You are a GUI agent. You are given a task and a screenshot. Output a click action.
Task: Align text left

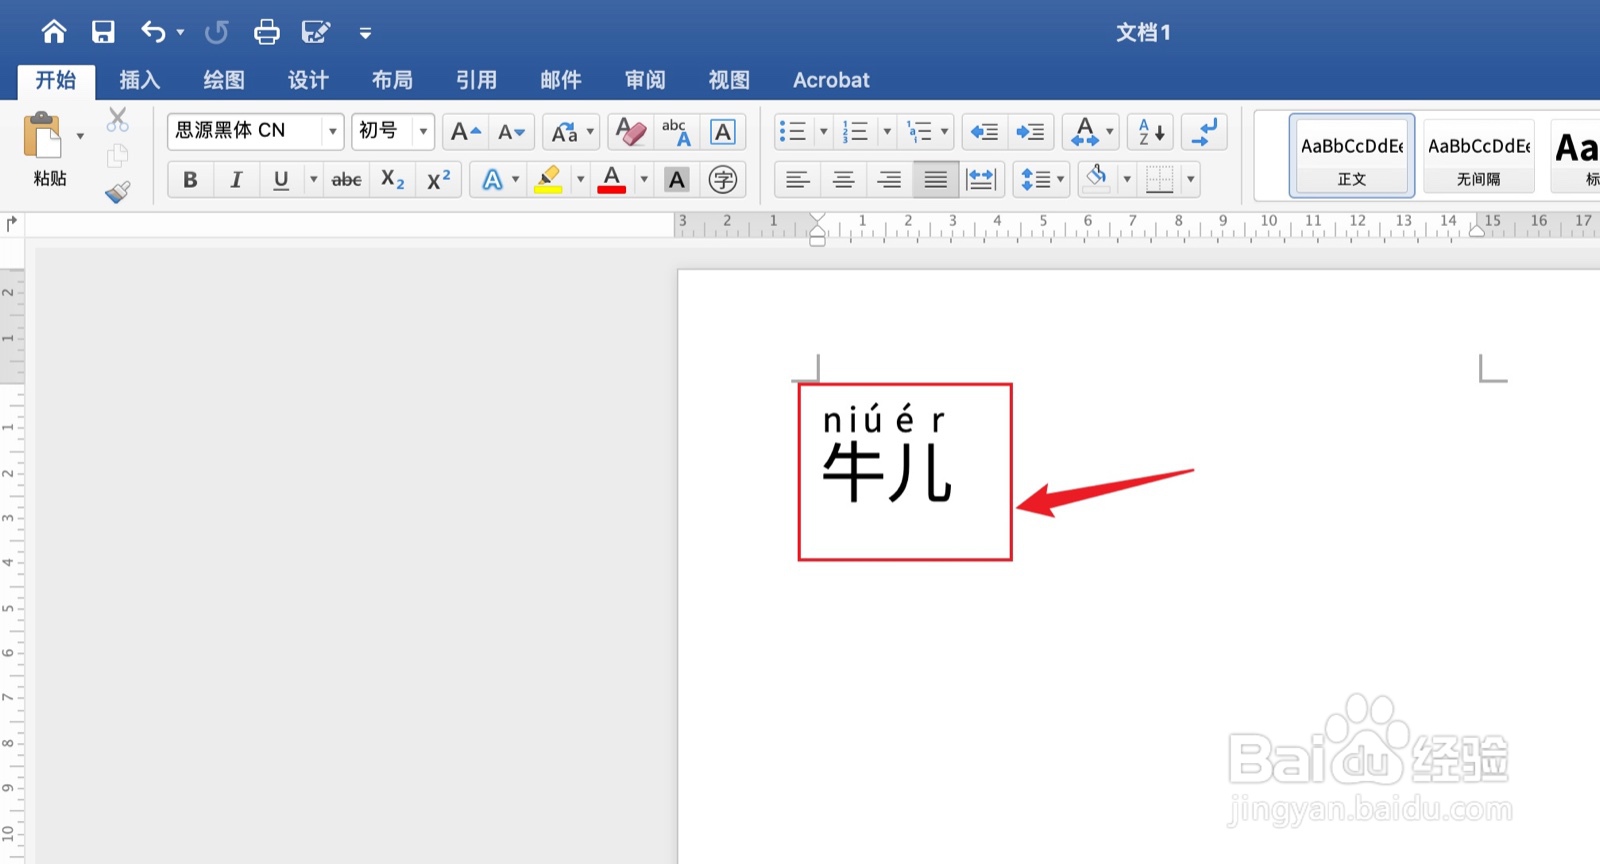coord(797,180)
